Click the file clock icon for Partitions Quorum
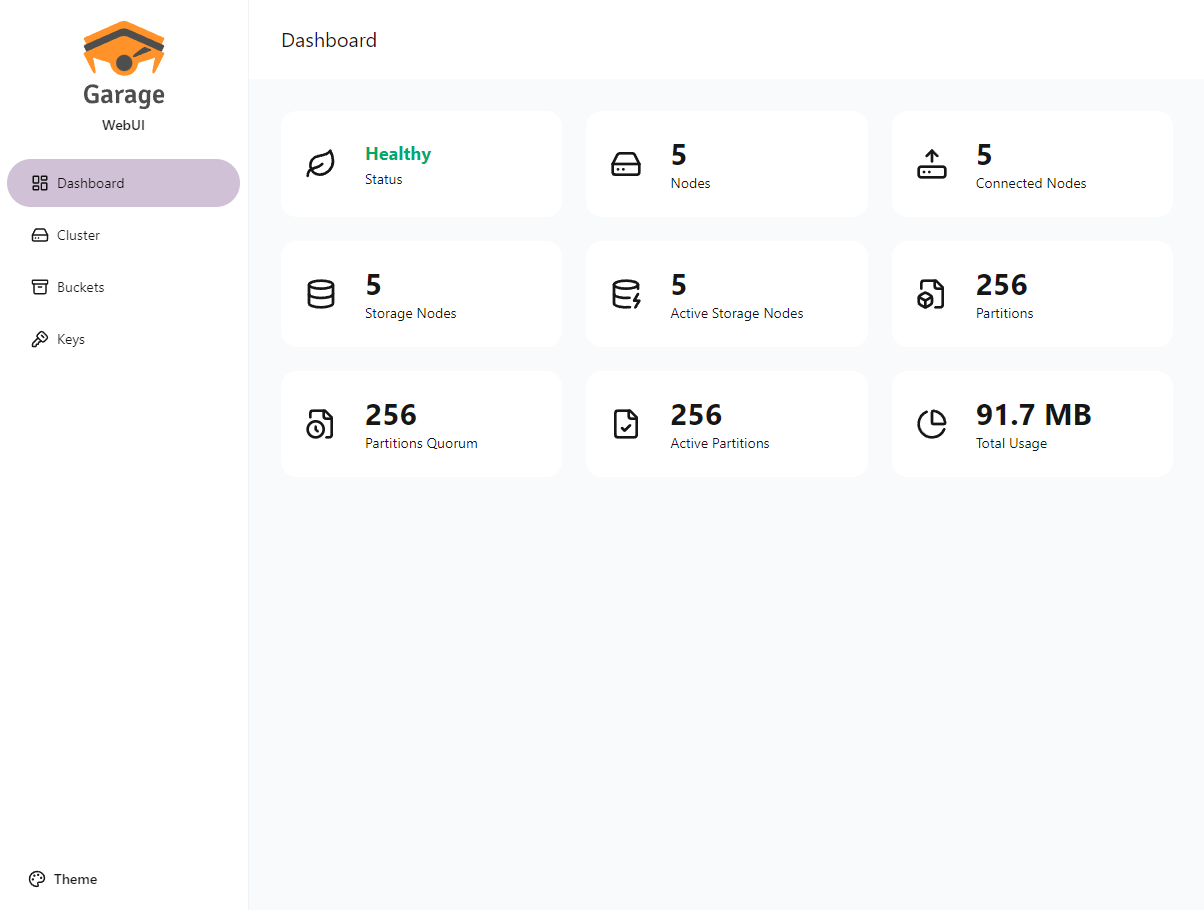This screenshot has height=910, width=1204. click(320, 424)
